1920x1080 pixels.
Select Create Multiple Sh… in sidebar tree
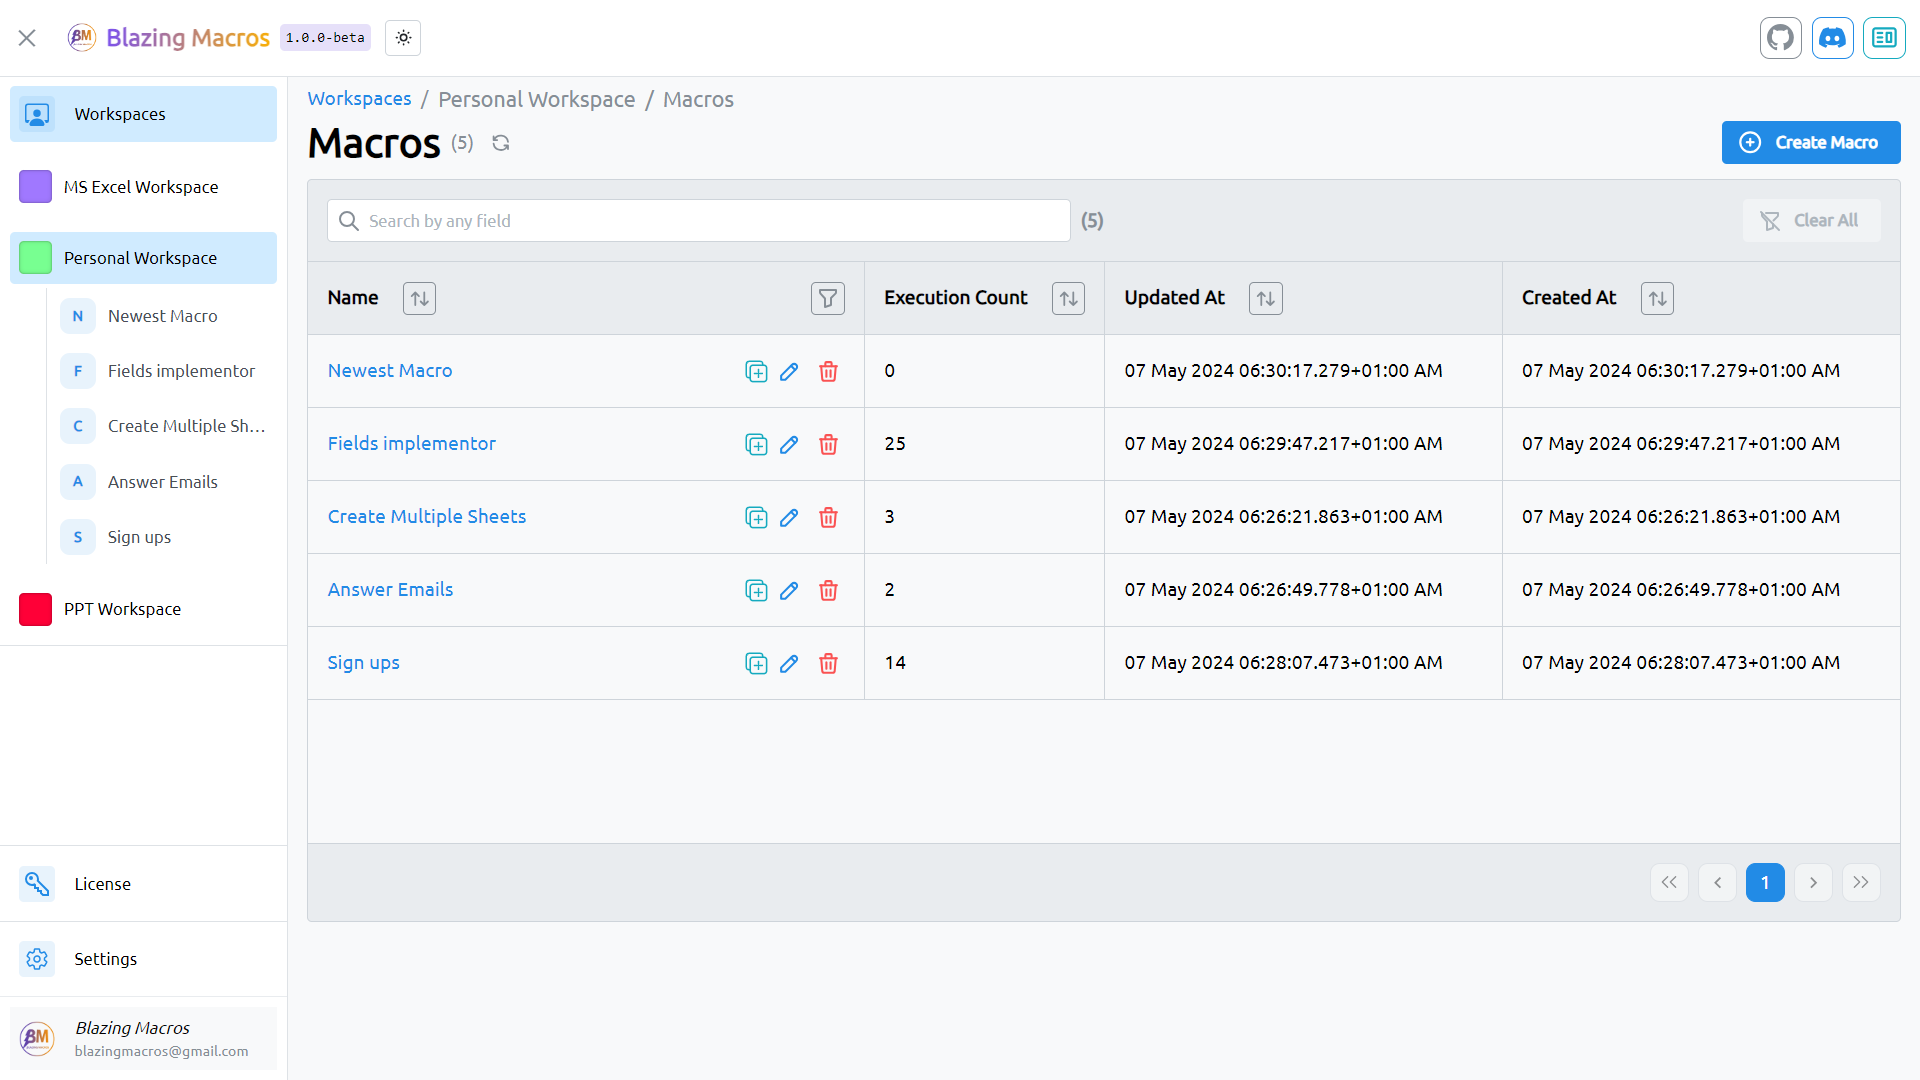tap(165, 426)
